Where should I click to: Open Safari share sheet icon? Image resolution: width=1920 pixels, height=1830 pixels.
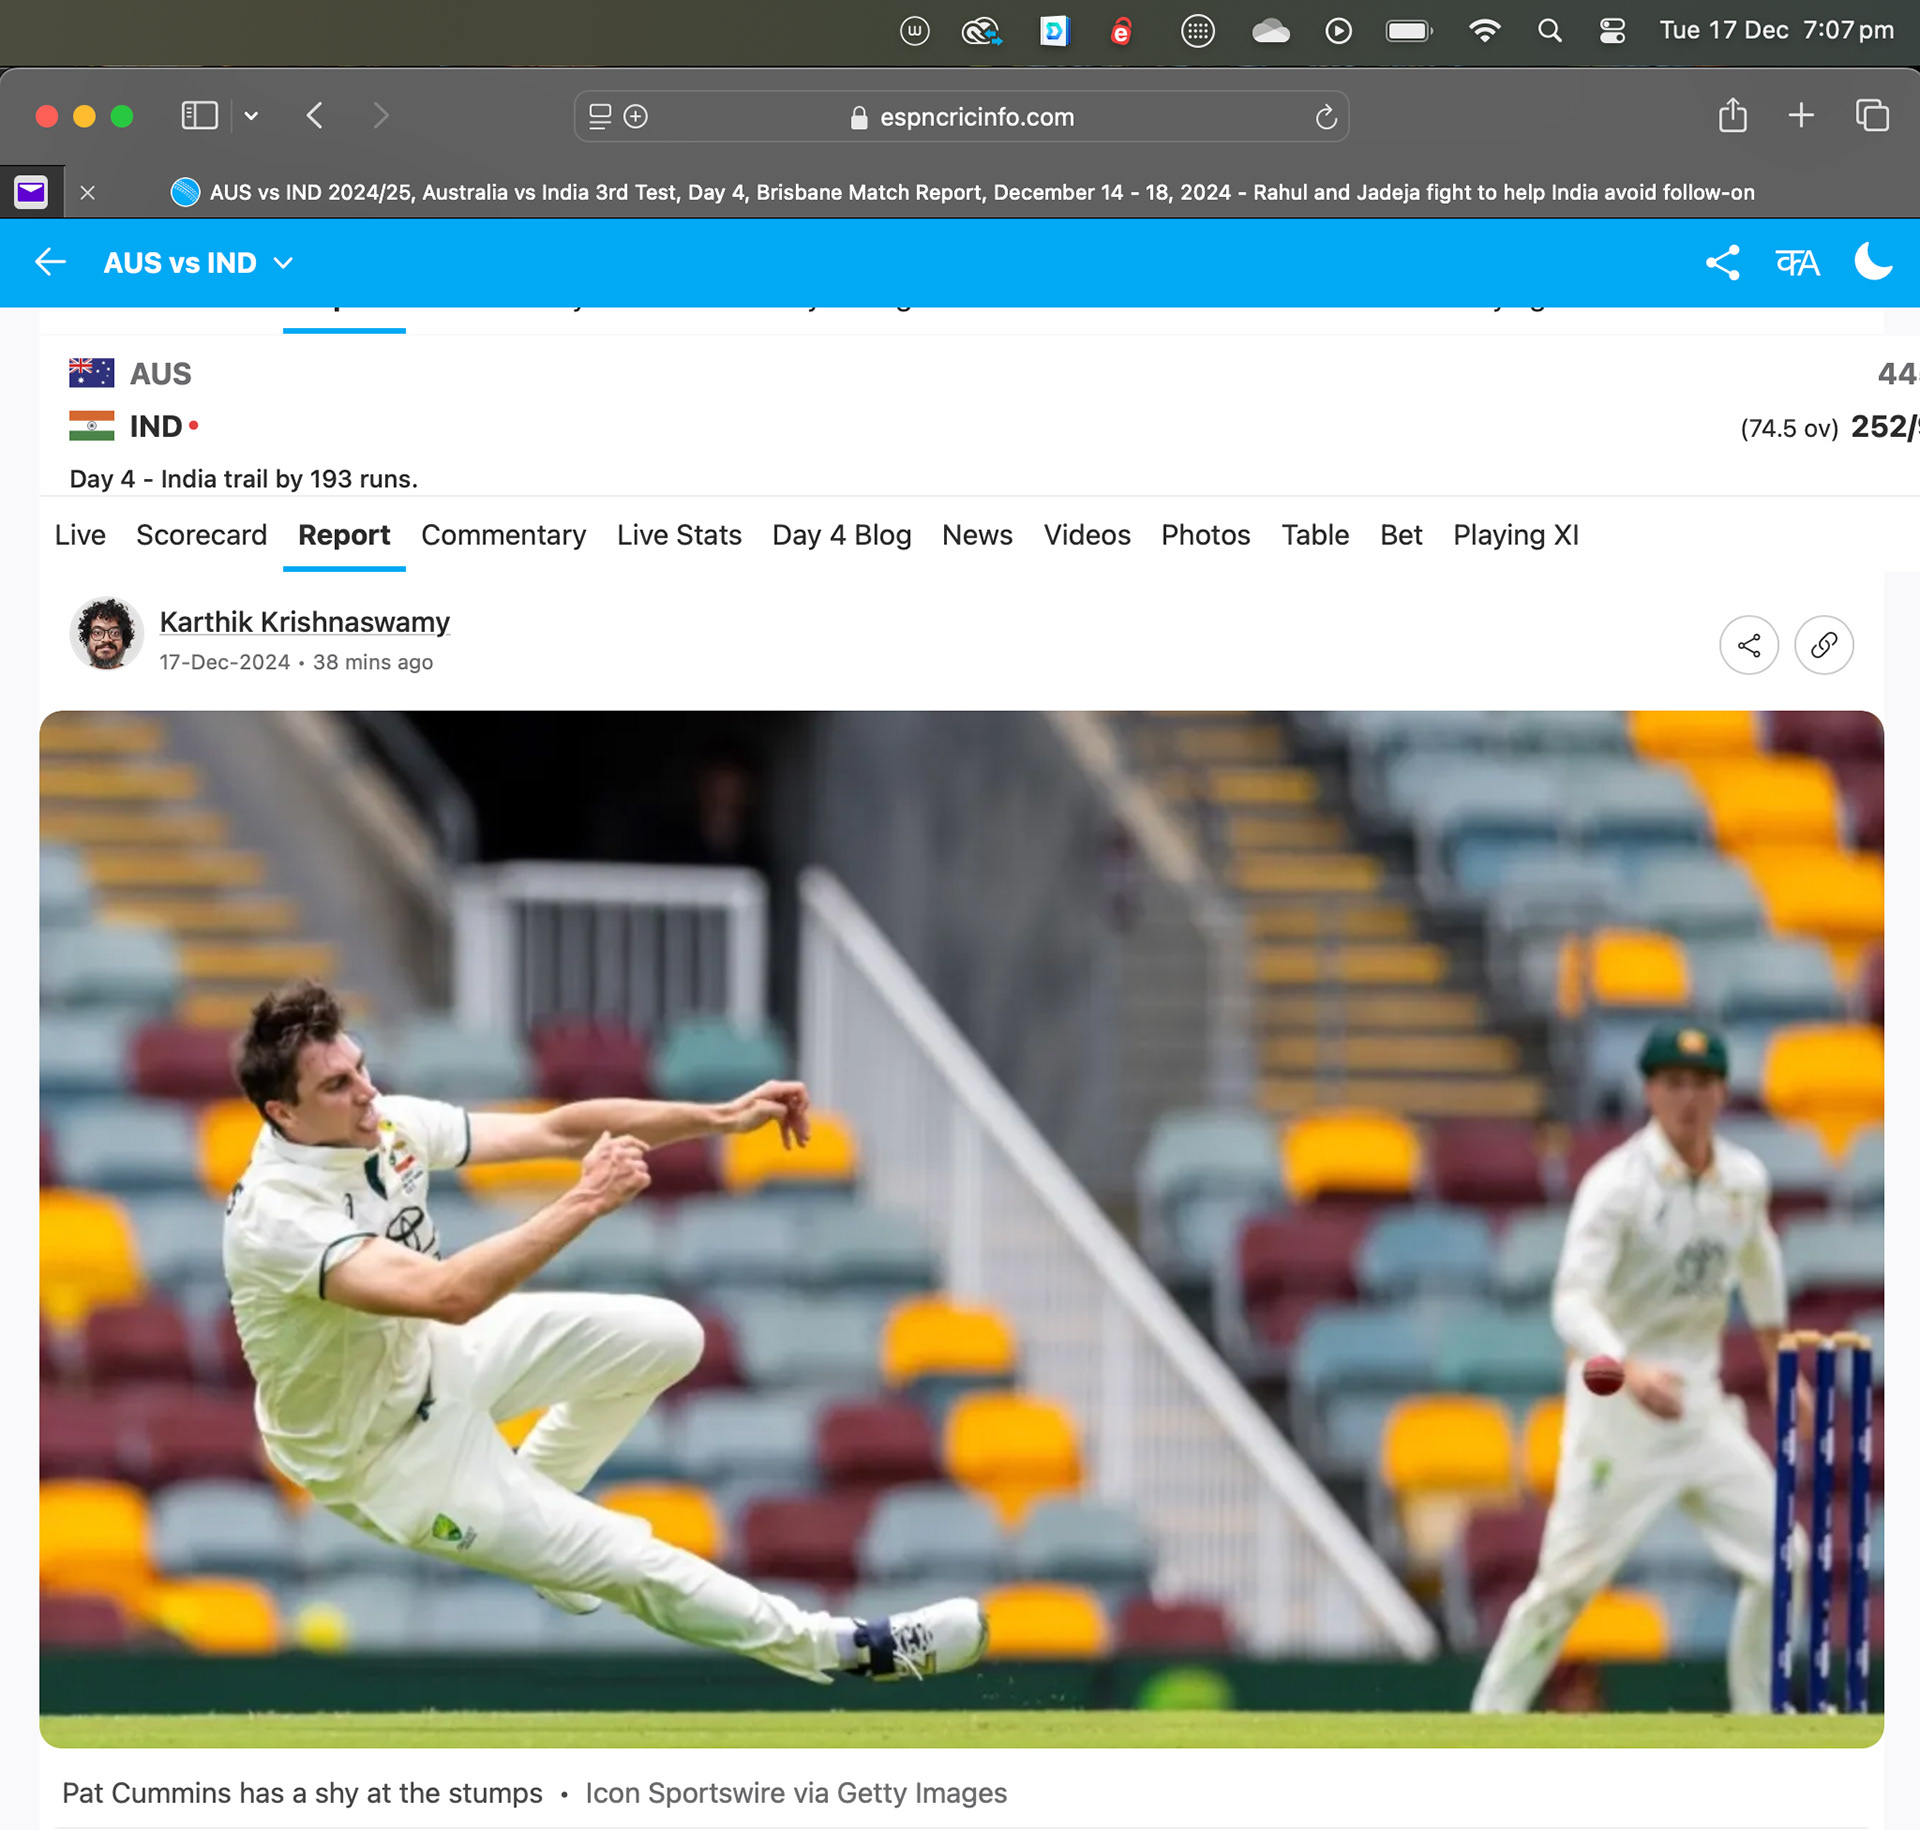pos(1732,116)
